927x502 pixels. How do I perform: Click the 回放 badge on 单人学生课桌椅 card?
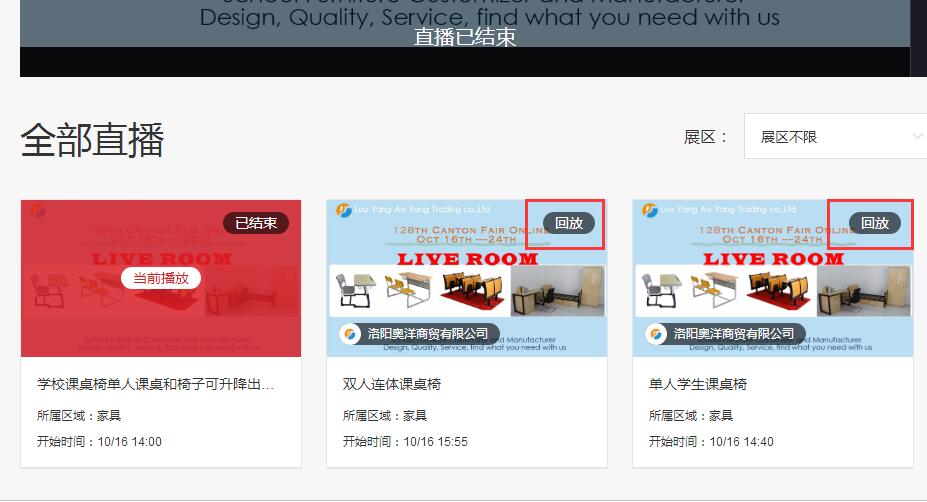[x=874, y=223]
